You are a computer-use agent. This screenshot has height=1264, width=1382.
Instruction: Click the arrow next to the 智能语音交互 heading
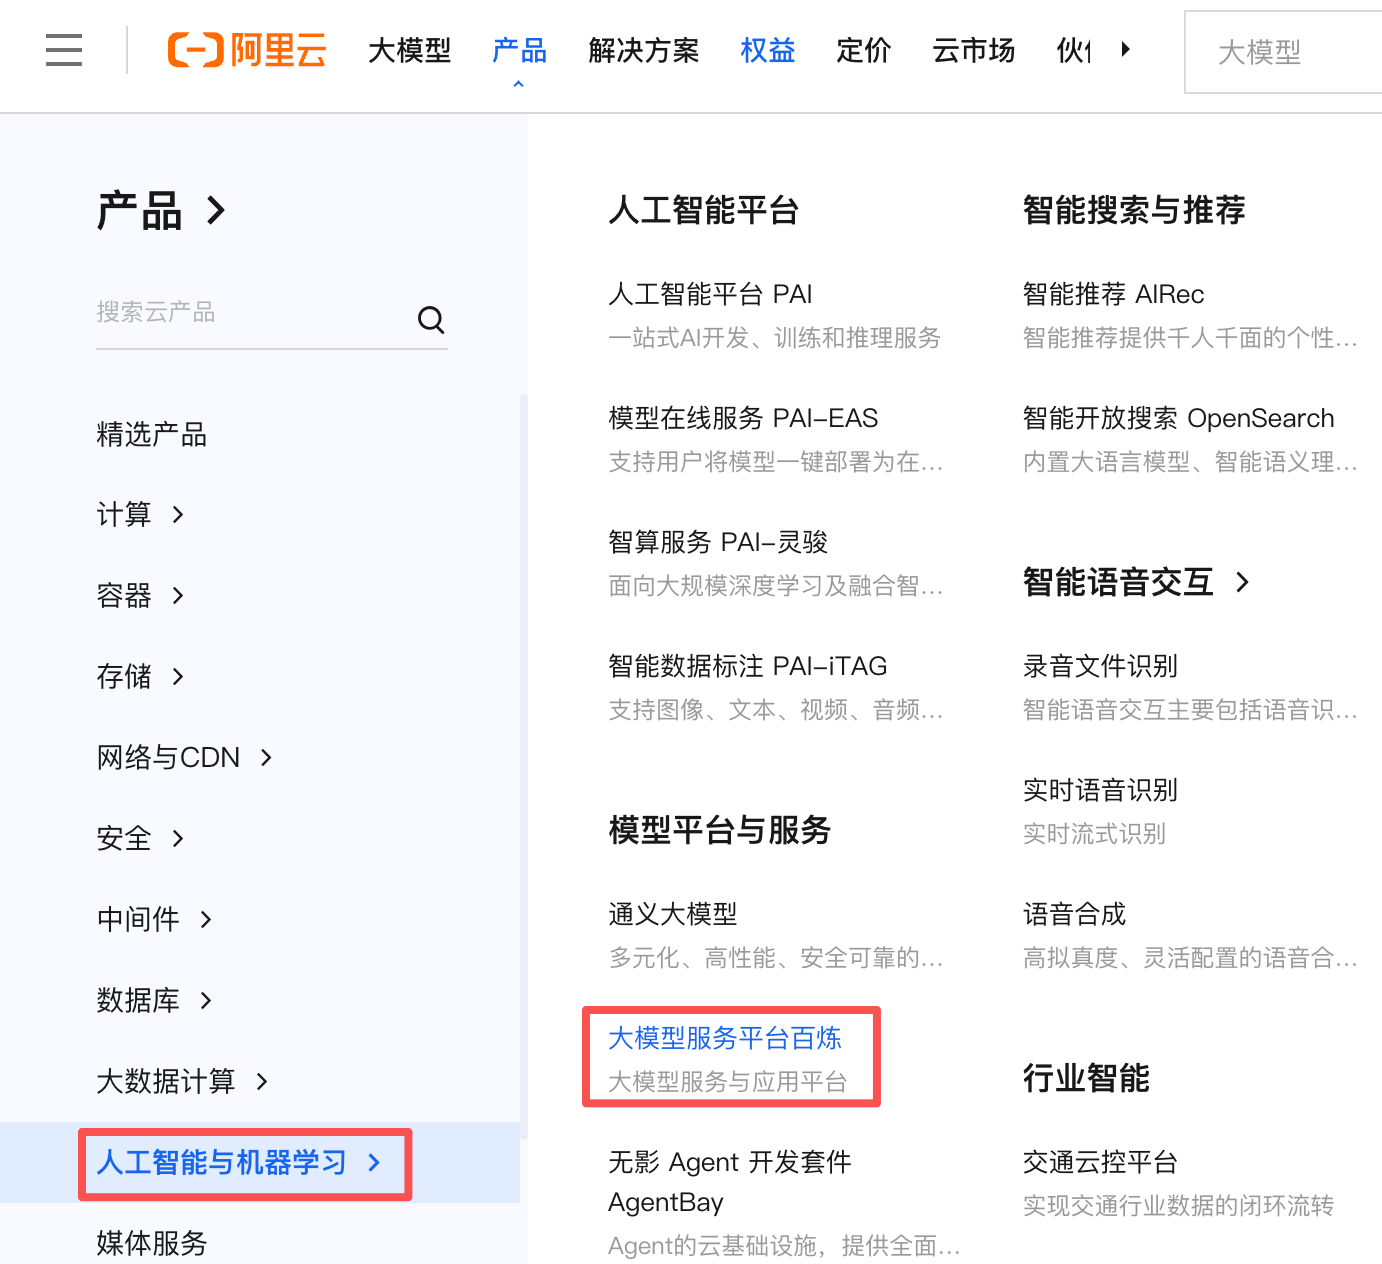[x=1242, y=582]
